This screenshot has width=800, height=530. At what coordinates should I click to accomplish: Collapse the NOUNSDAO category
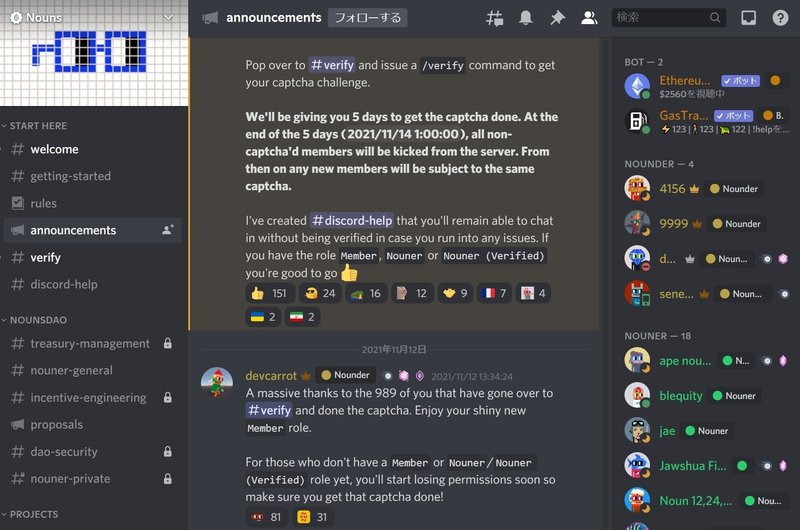tap(35, 320)
